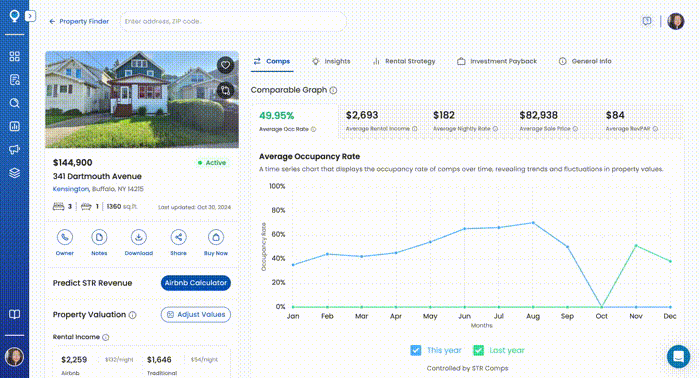
Task: Click the $2,259 Airbnb income value
Action: coord(74,360)
